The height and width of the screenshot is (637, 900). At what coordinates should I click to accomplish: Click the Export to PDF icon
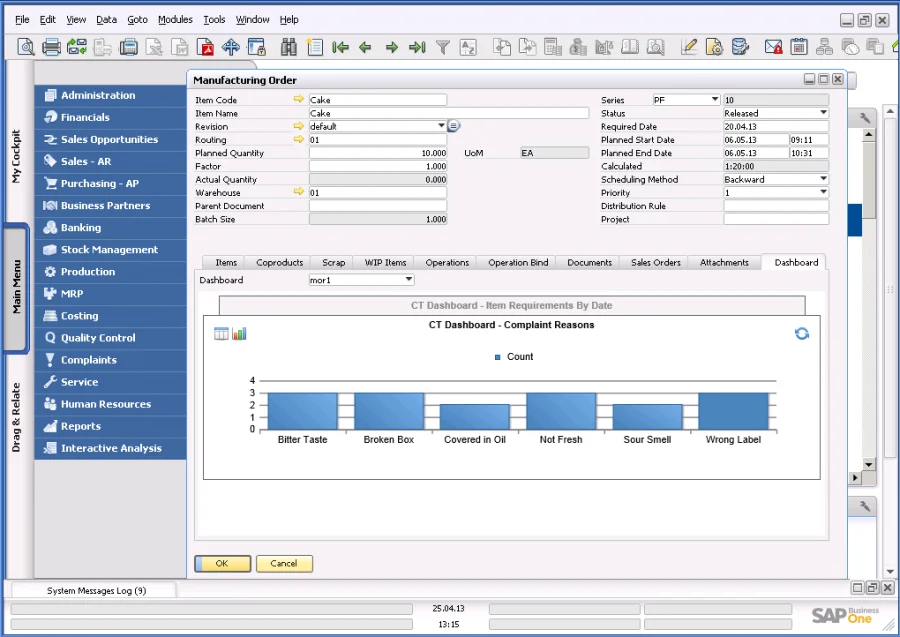coord(205,47)
